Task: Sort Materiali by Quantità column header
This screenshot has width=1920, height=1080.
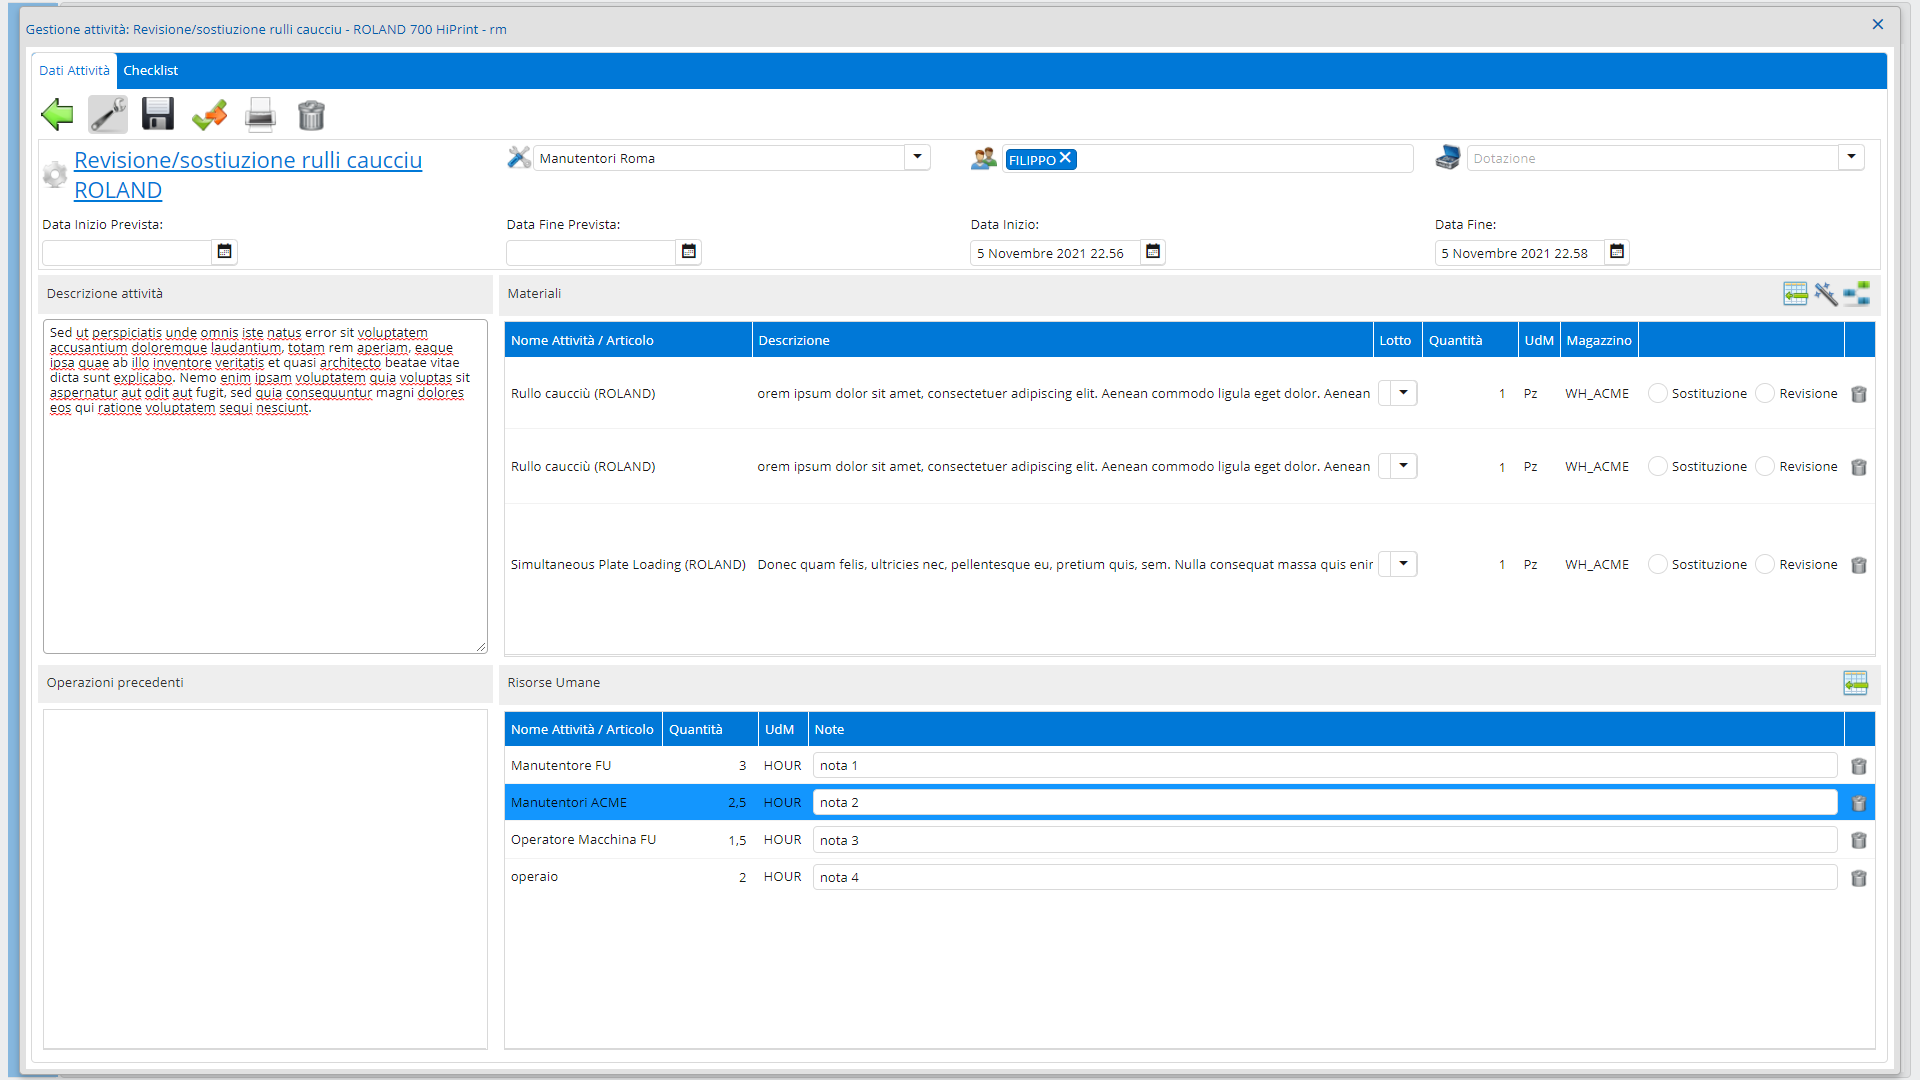Action: 1470,340
